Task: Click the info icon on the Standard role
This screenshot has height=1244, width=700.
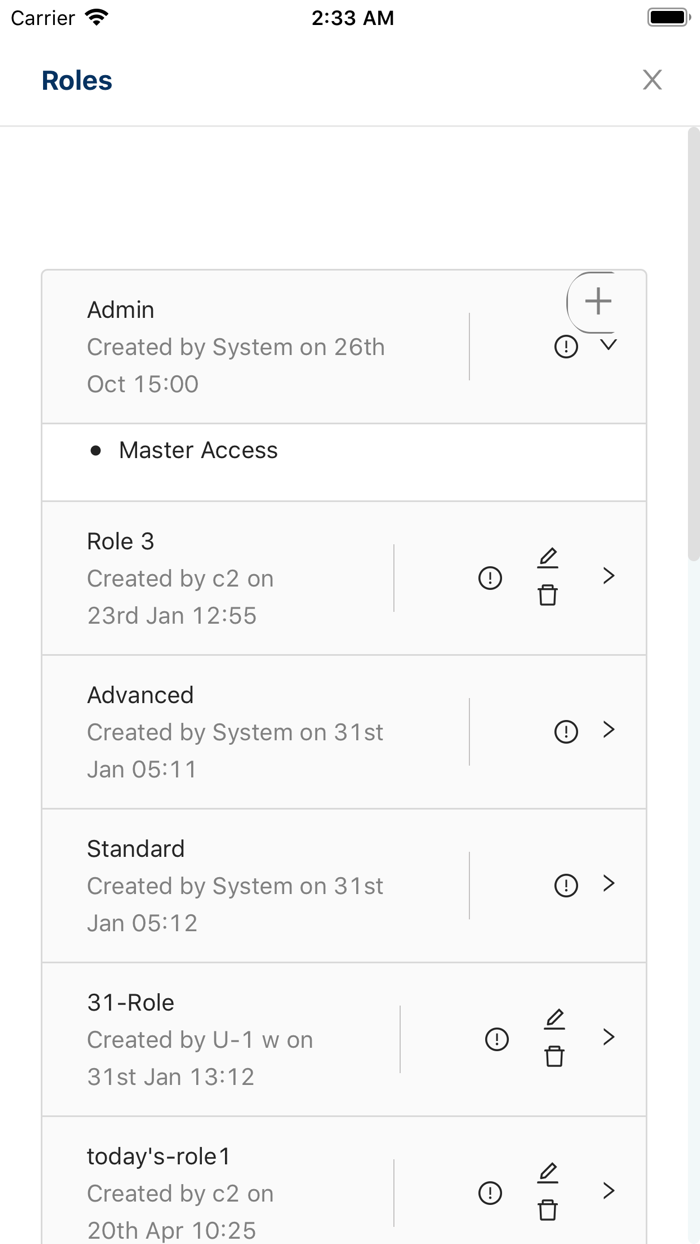Action: click(x=565, y=885)
